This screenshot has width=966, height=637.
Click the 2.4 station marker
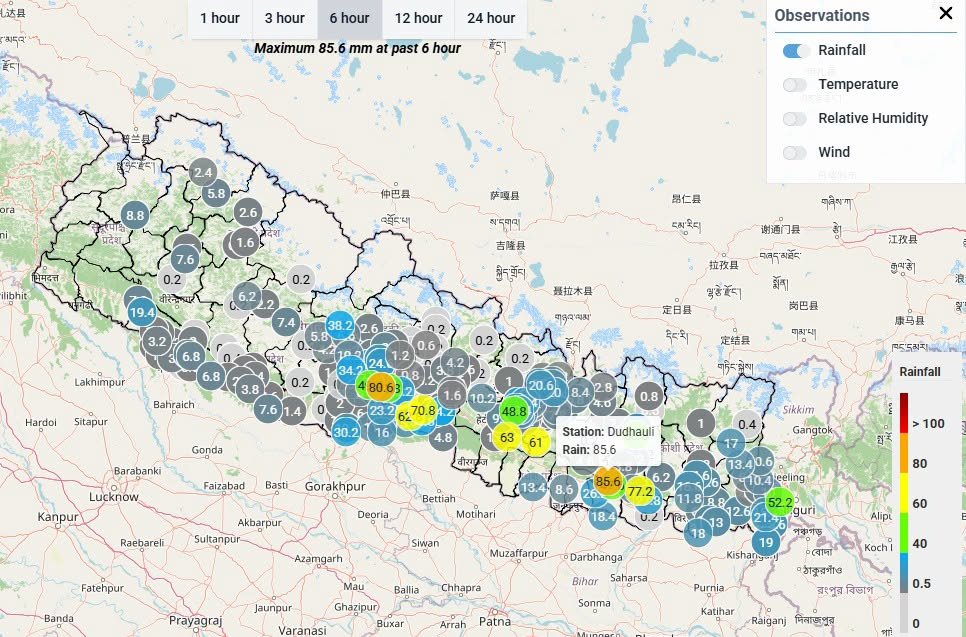pos(203,172)
